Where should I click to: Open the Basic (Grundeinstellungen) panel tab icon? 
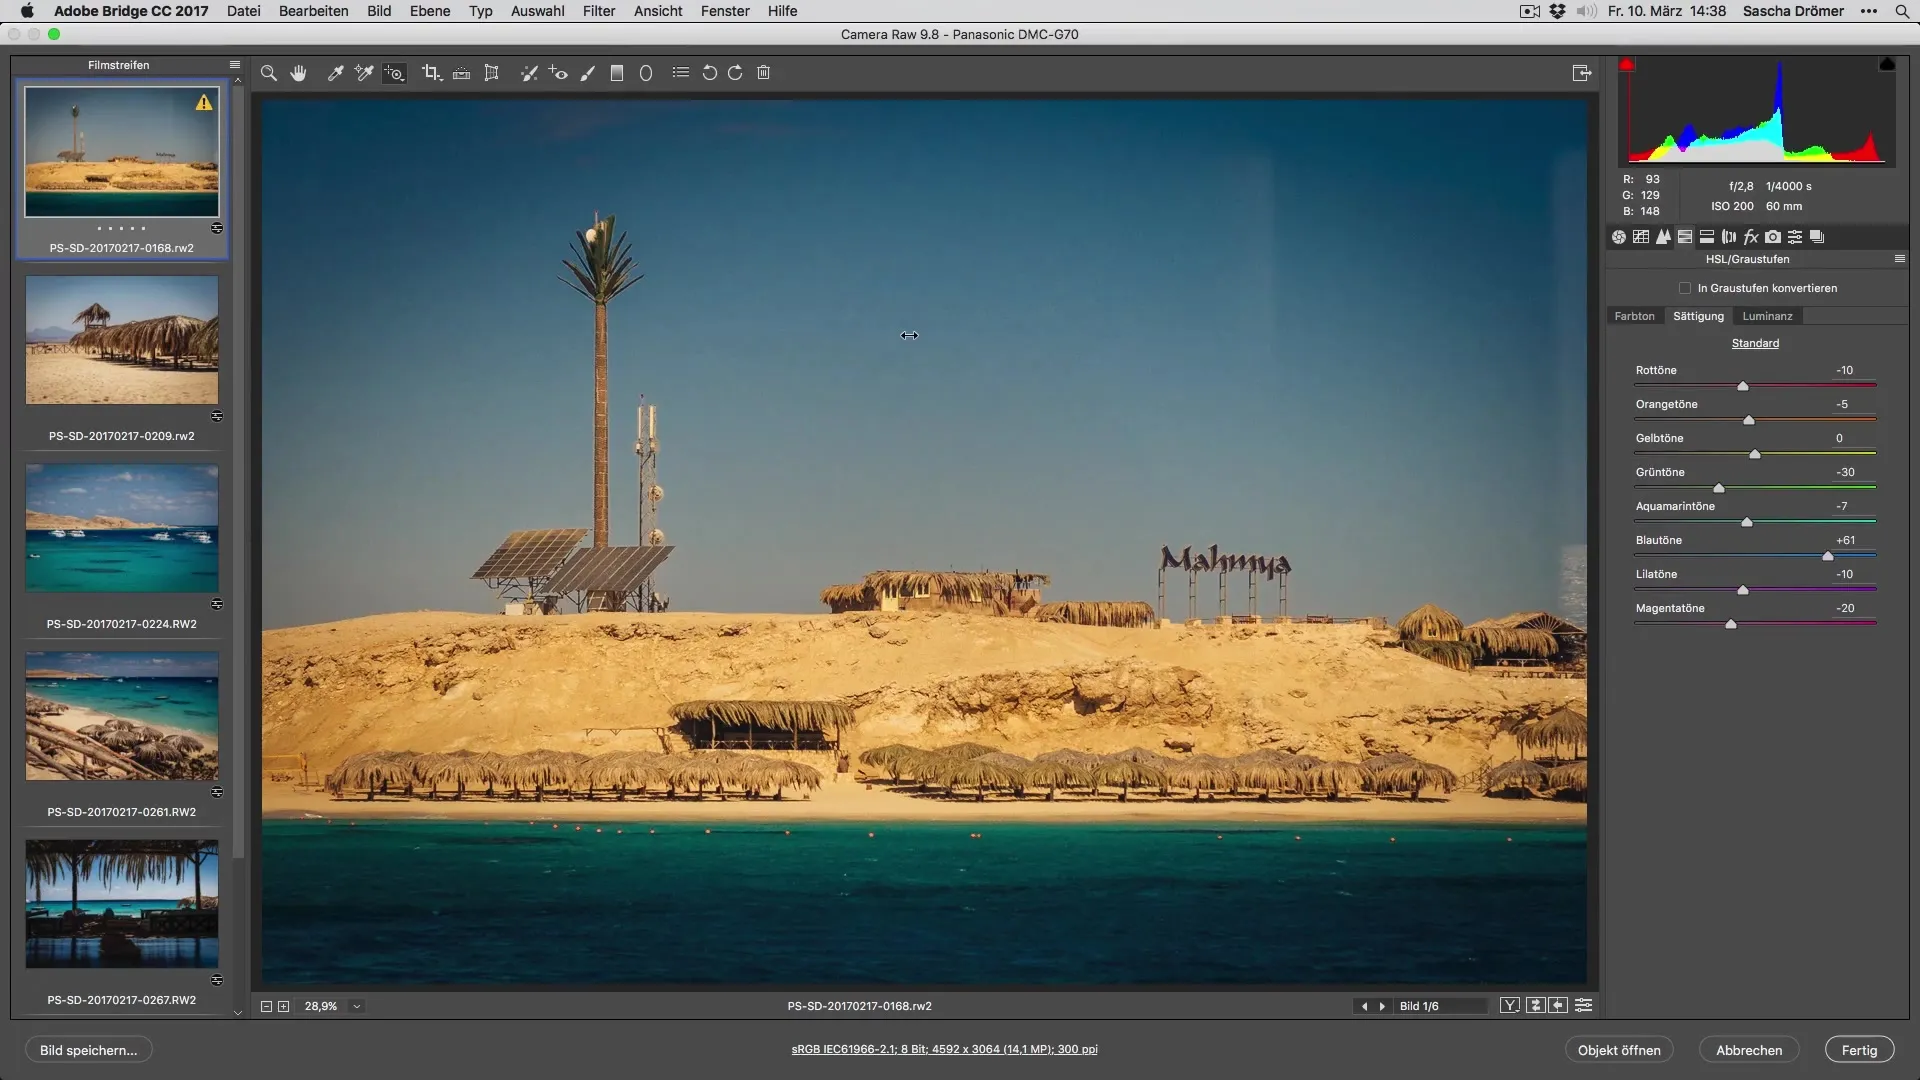(x=1619, y=237)
